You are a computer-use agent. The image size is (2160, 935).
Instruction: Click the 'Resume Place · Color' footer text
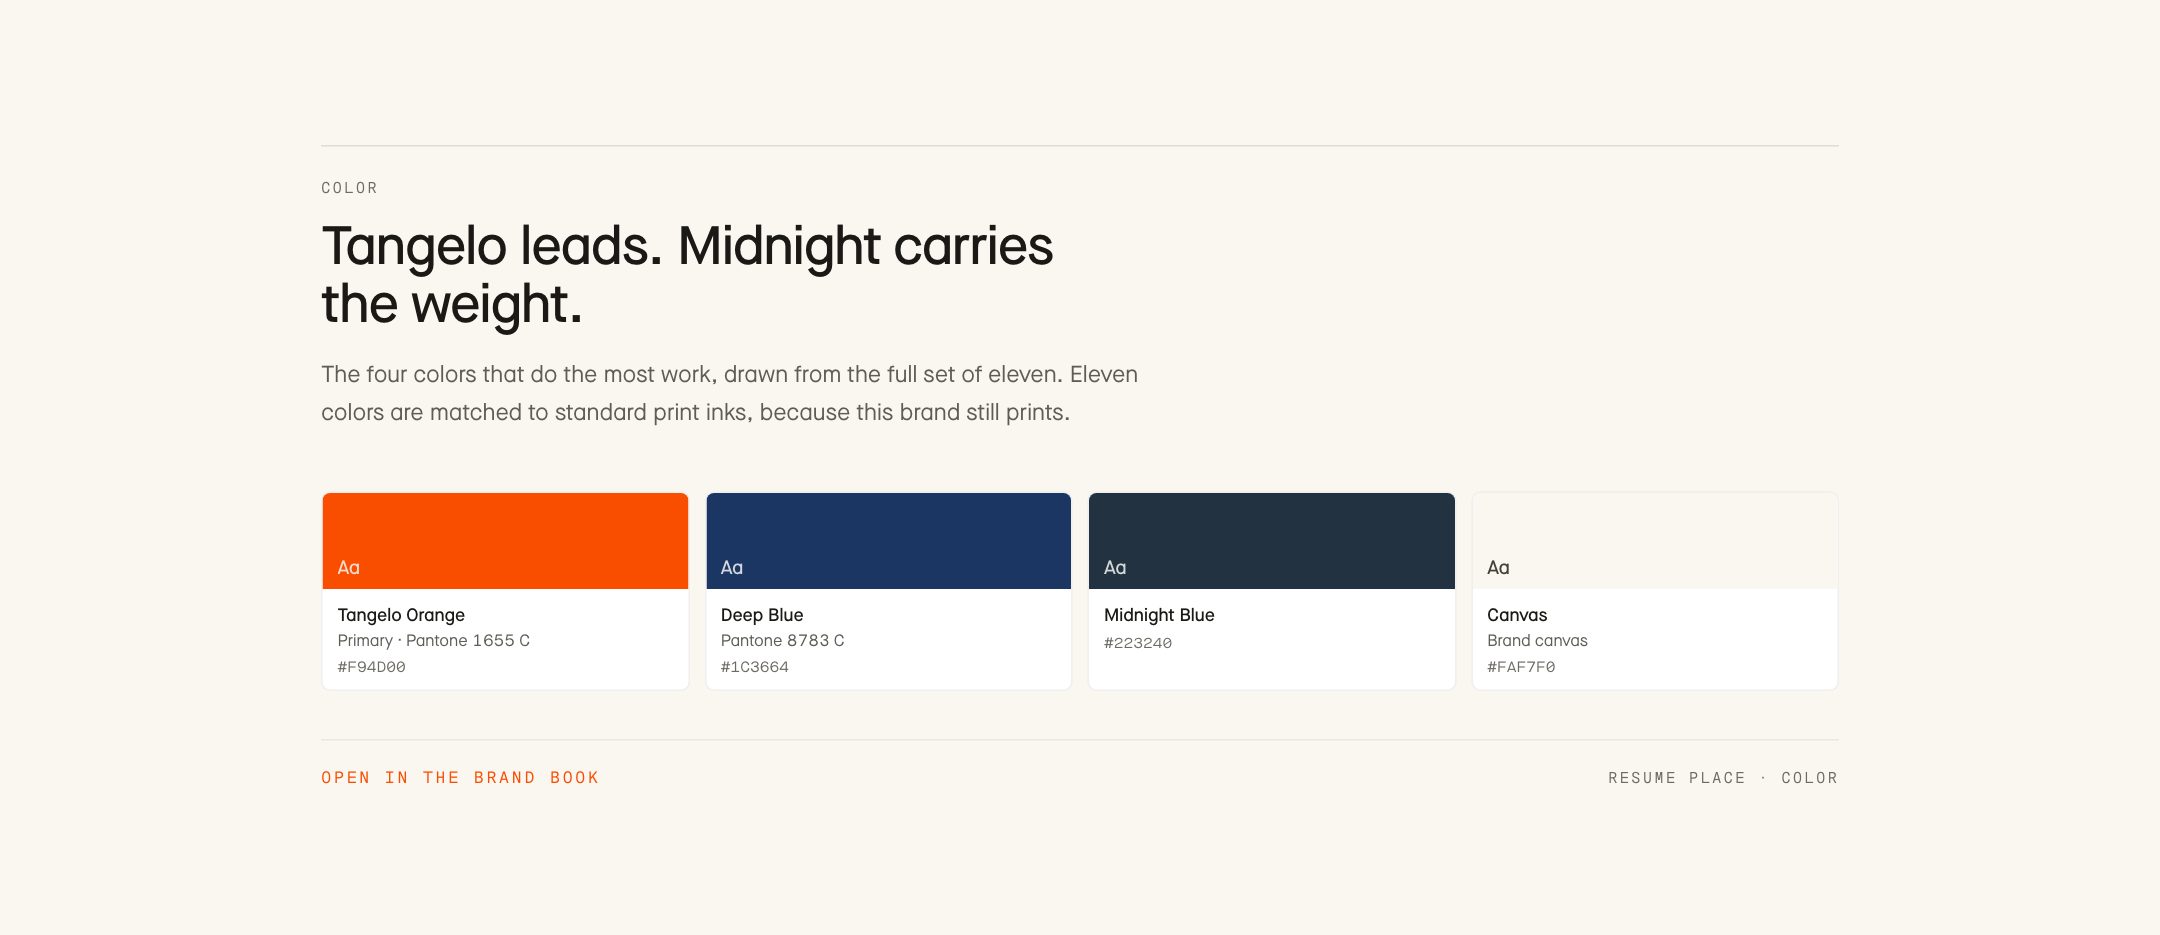click(1723, 778)
